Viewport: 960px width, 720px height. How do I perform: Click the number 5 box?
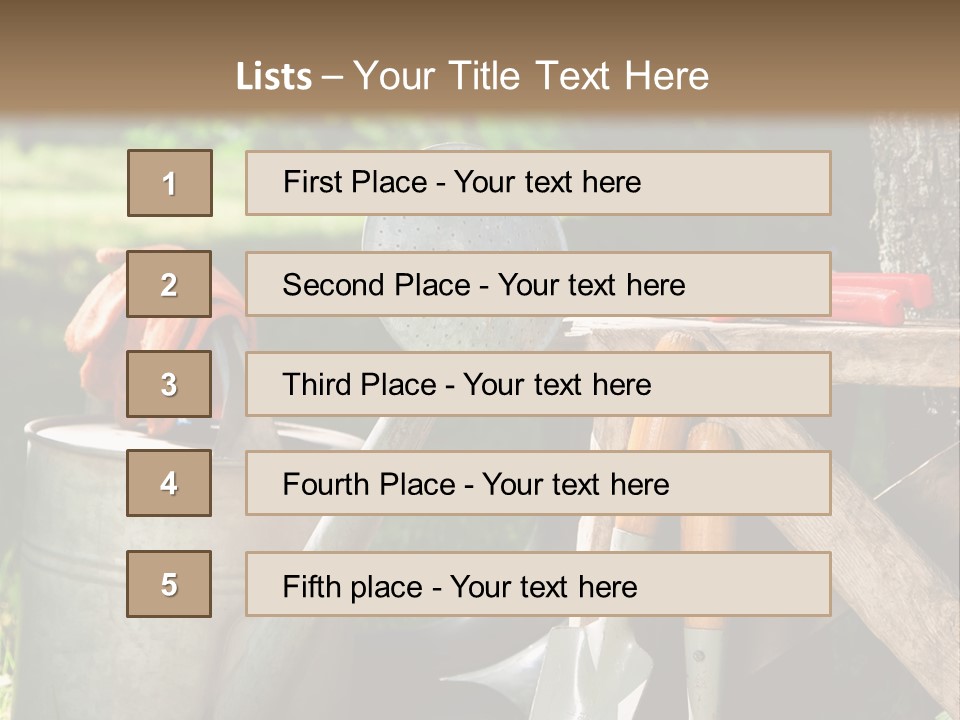tap(169, 584)
